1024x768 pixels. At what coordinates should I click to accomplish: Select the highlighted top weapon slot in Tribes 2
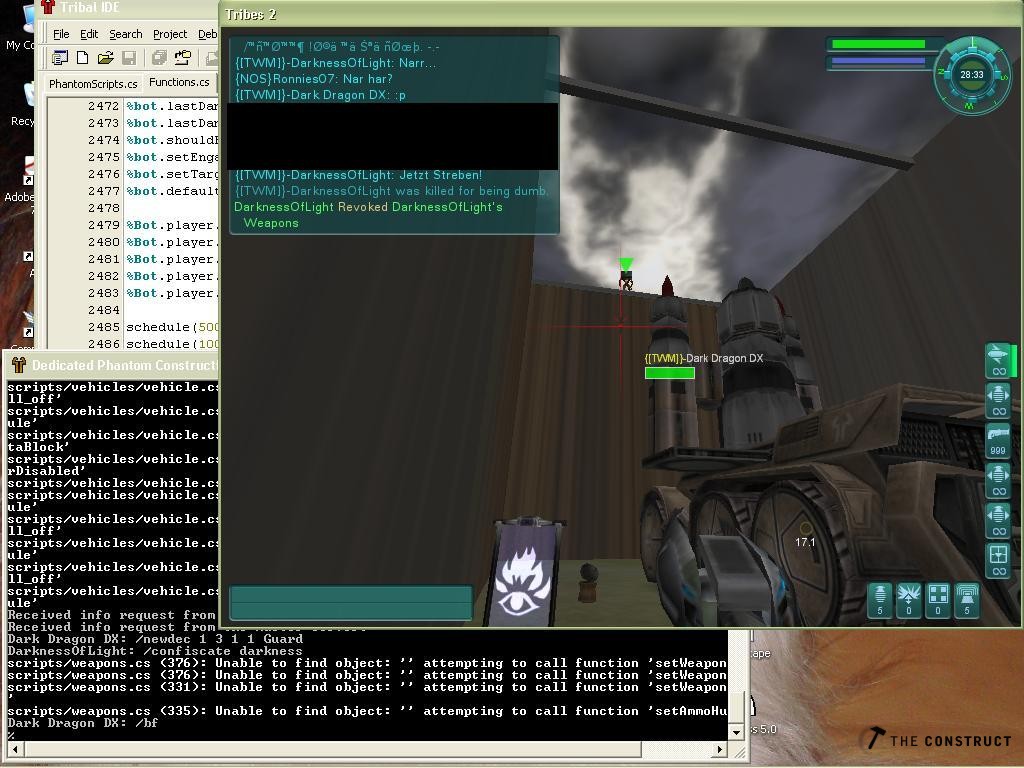click(999, 360)
